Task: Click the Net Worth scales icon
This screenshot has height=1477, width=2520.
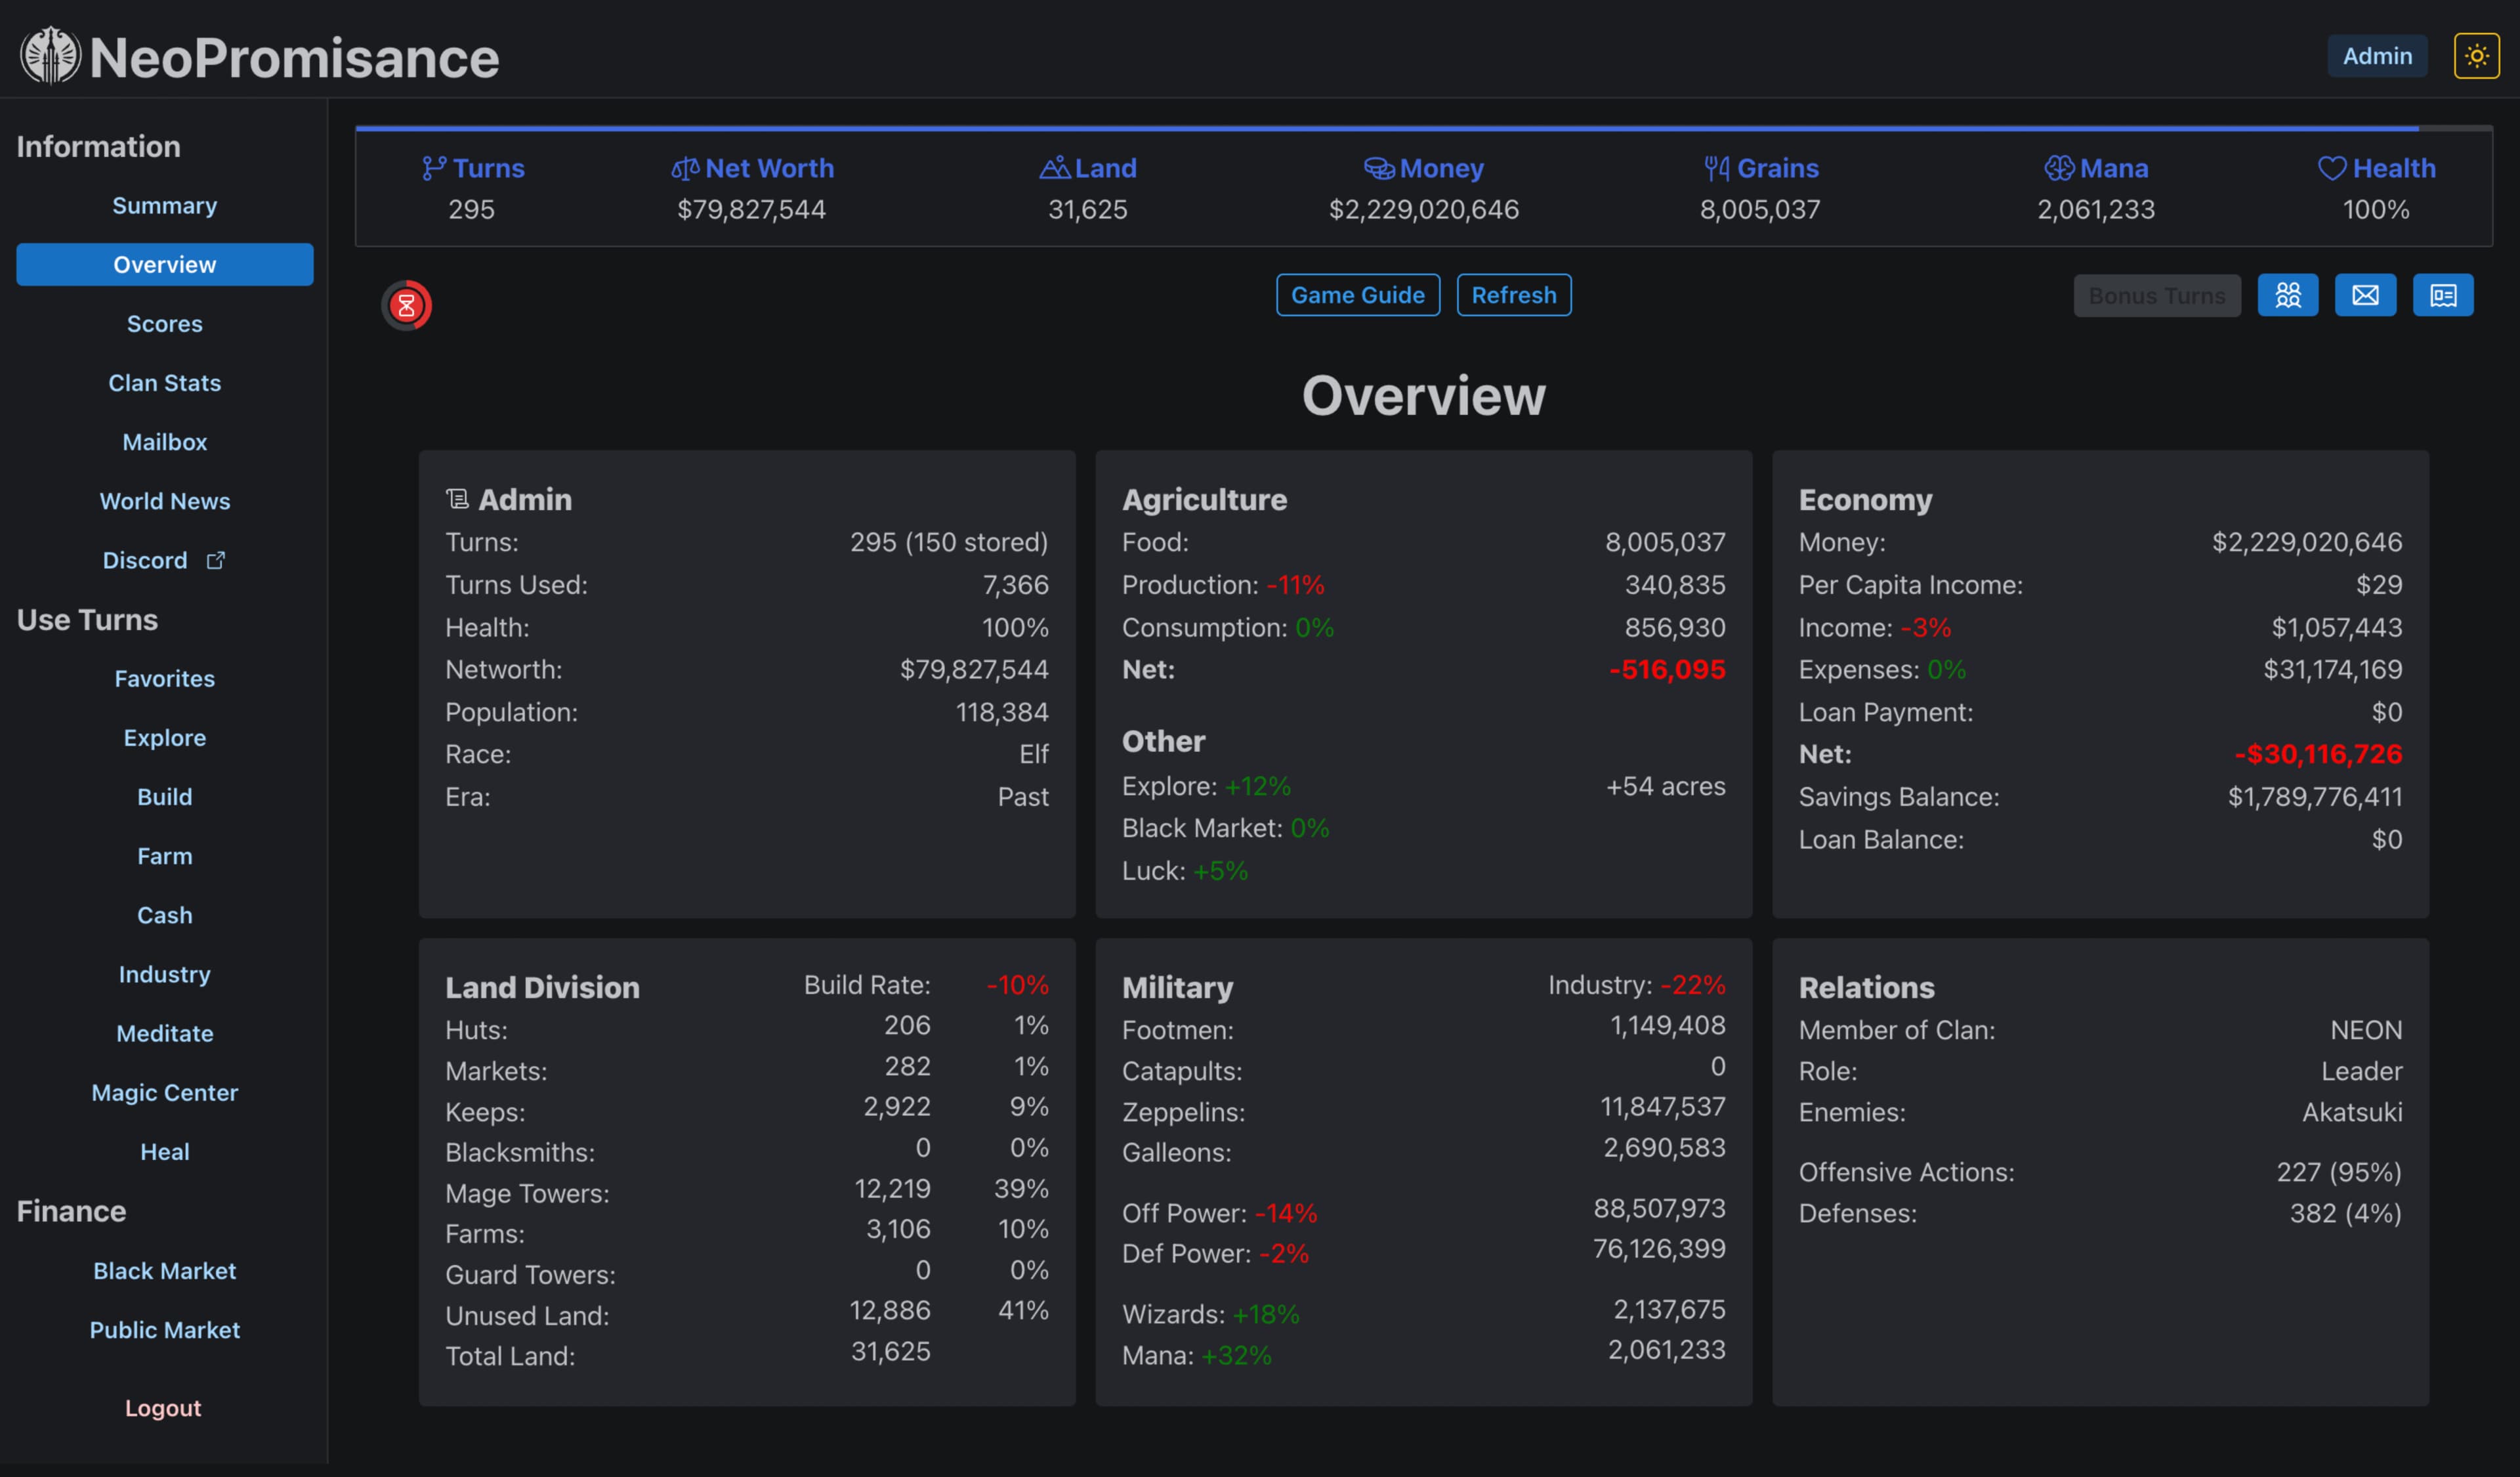Action: pyautogui.click(x=685, y=168)
